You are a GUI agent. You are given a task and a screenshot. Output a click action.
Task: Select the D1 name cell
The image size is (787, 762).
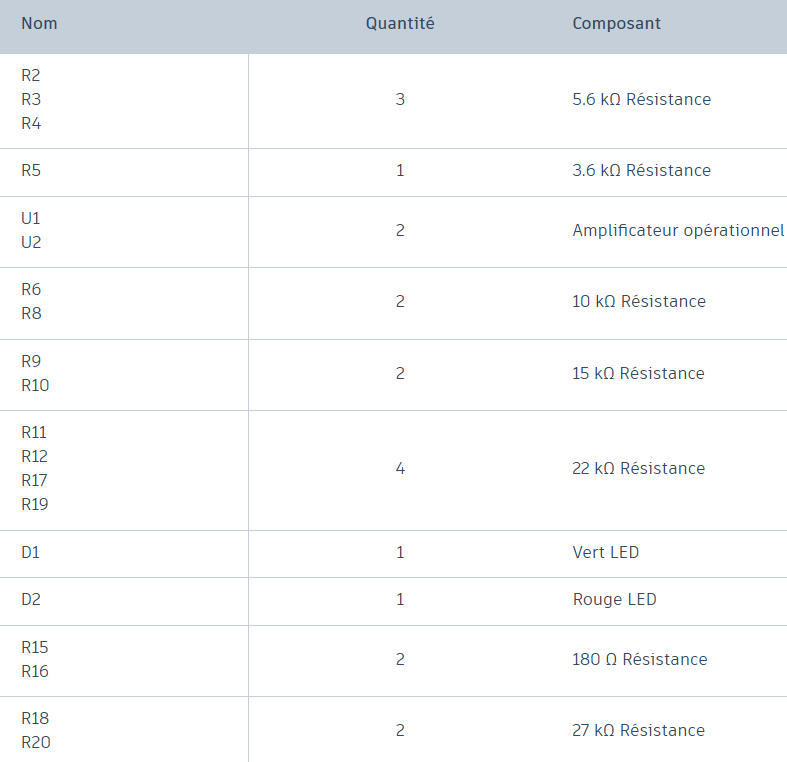tap(31, 552)
